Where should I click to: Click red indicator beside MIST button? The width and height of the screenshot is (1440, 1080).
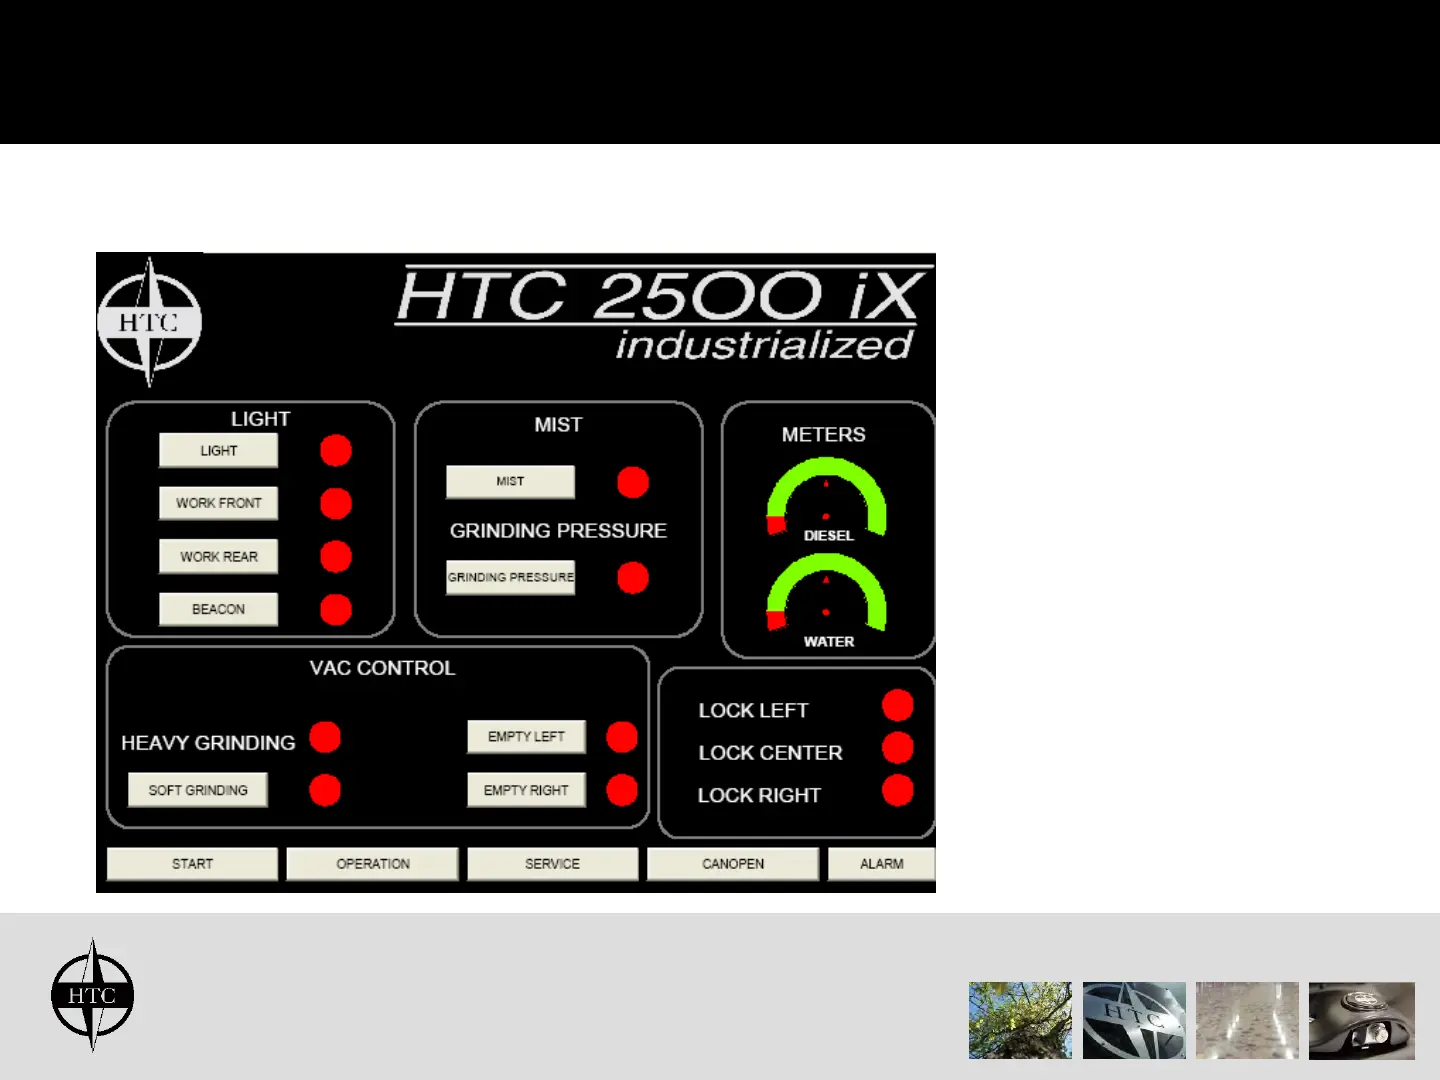(x=633, y=482)
